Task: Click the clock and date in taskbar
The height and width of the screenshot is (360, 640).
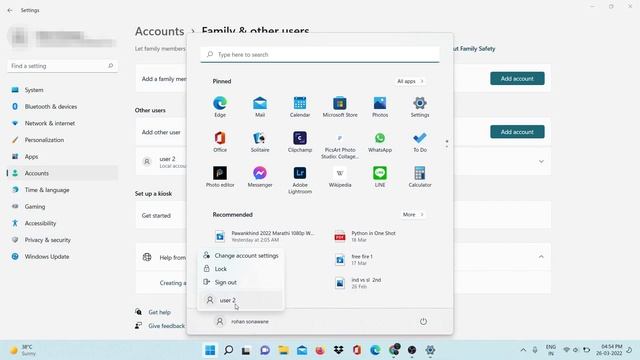Action: click(x=609, y=350)
